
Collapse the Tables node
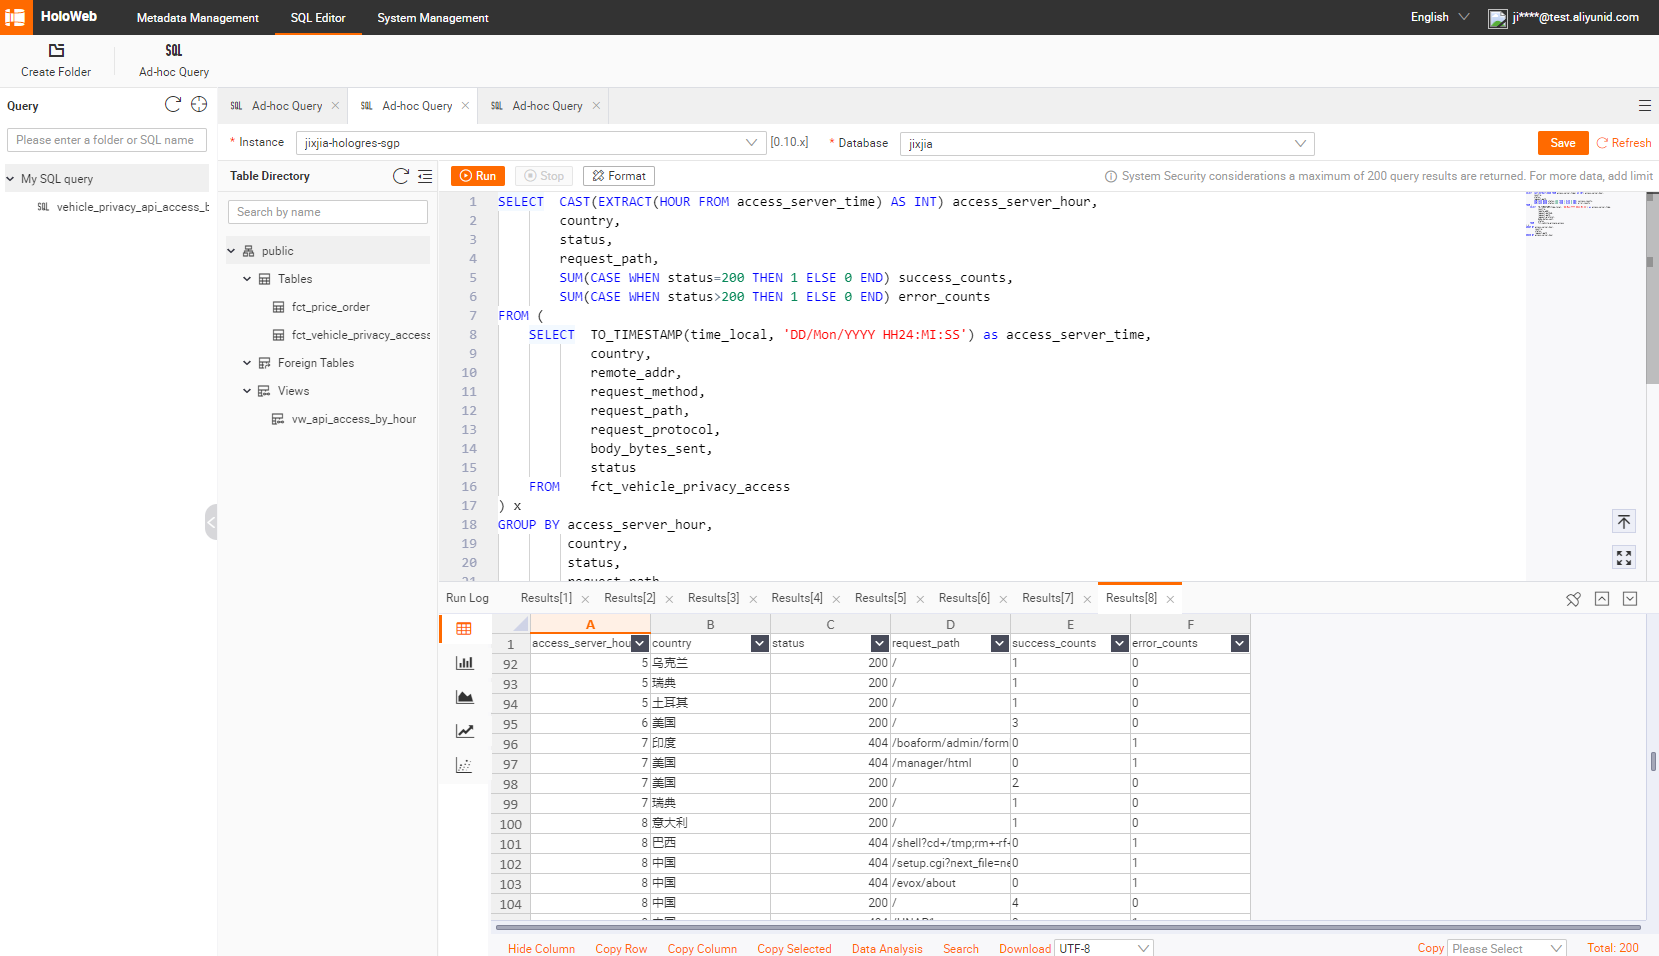click(247, 279)
